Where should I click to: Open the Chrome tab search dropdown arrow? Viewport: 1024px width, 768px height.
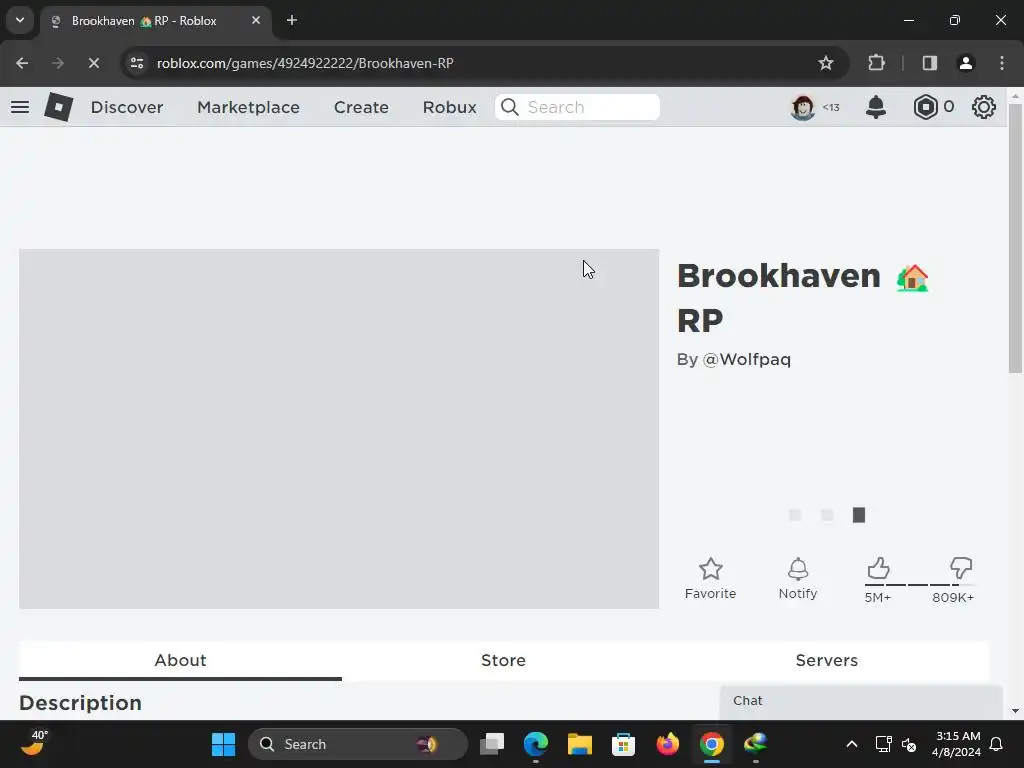pos(20,20)
